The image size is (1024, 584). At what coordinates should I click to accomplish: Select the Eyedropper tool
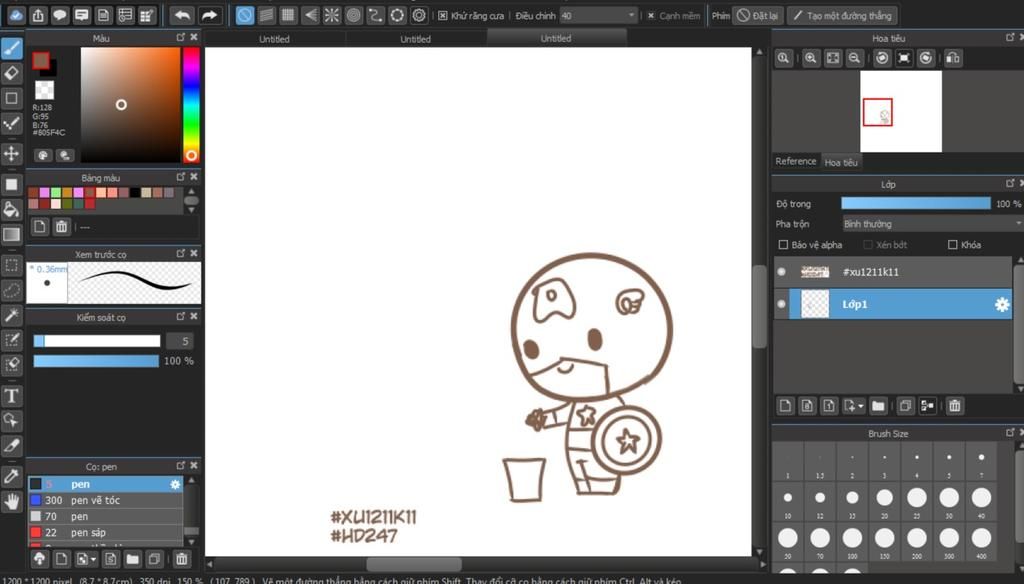12,476
